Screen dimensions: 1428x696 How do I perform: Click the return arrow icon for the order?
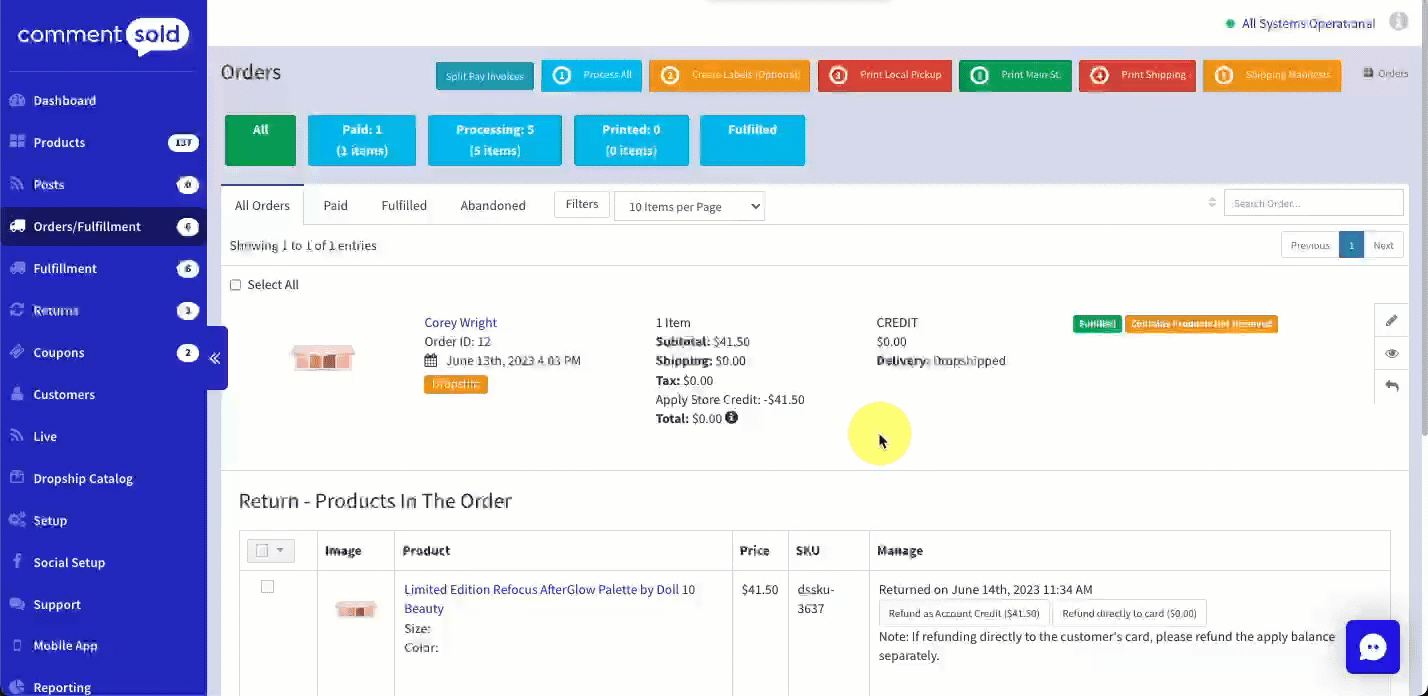click(1391, 386)
